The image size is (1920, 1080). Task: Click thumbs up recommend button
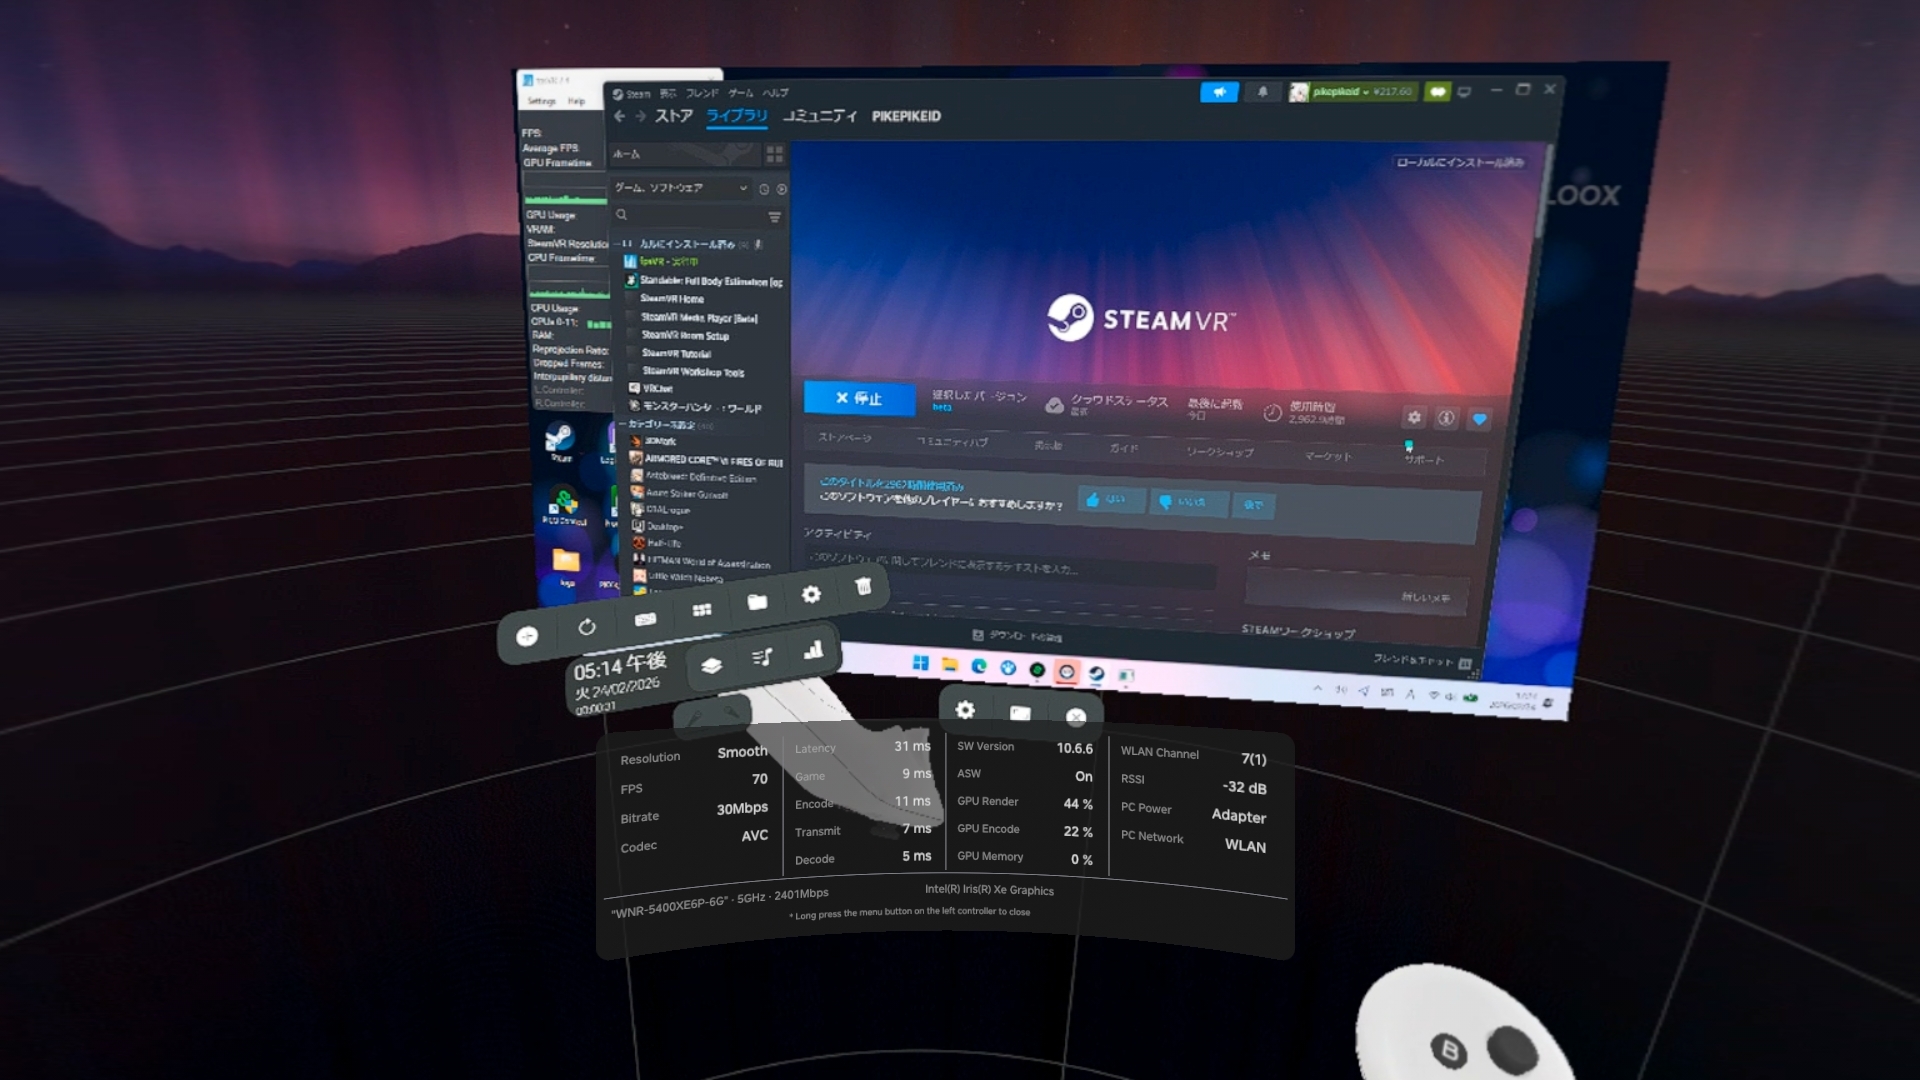[1111, 499]
